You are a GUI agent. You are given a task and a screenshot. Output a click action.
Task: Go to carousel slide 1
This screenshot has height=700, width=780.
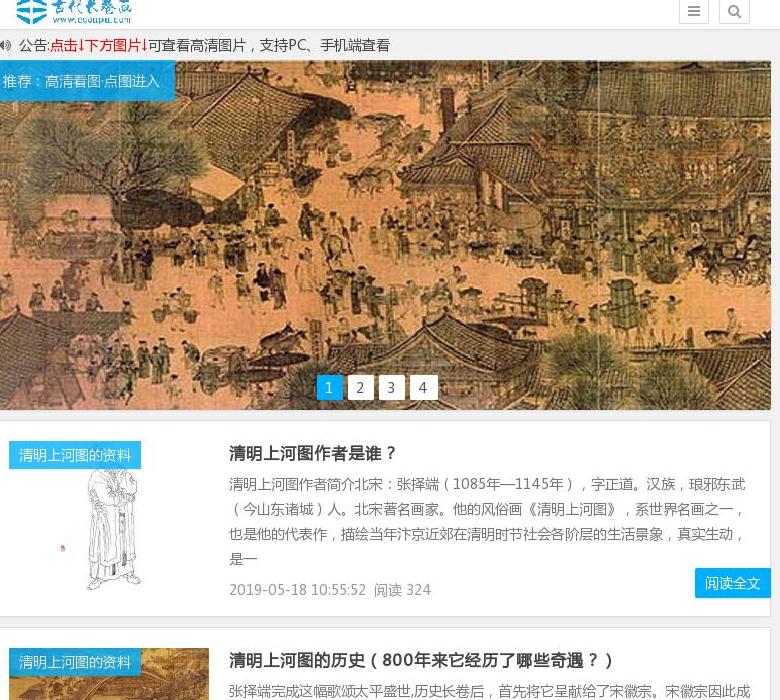329,387
